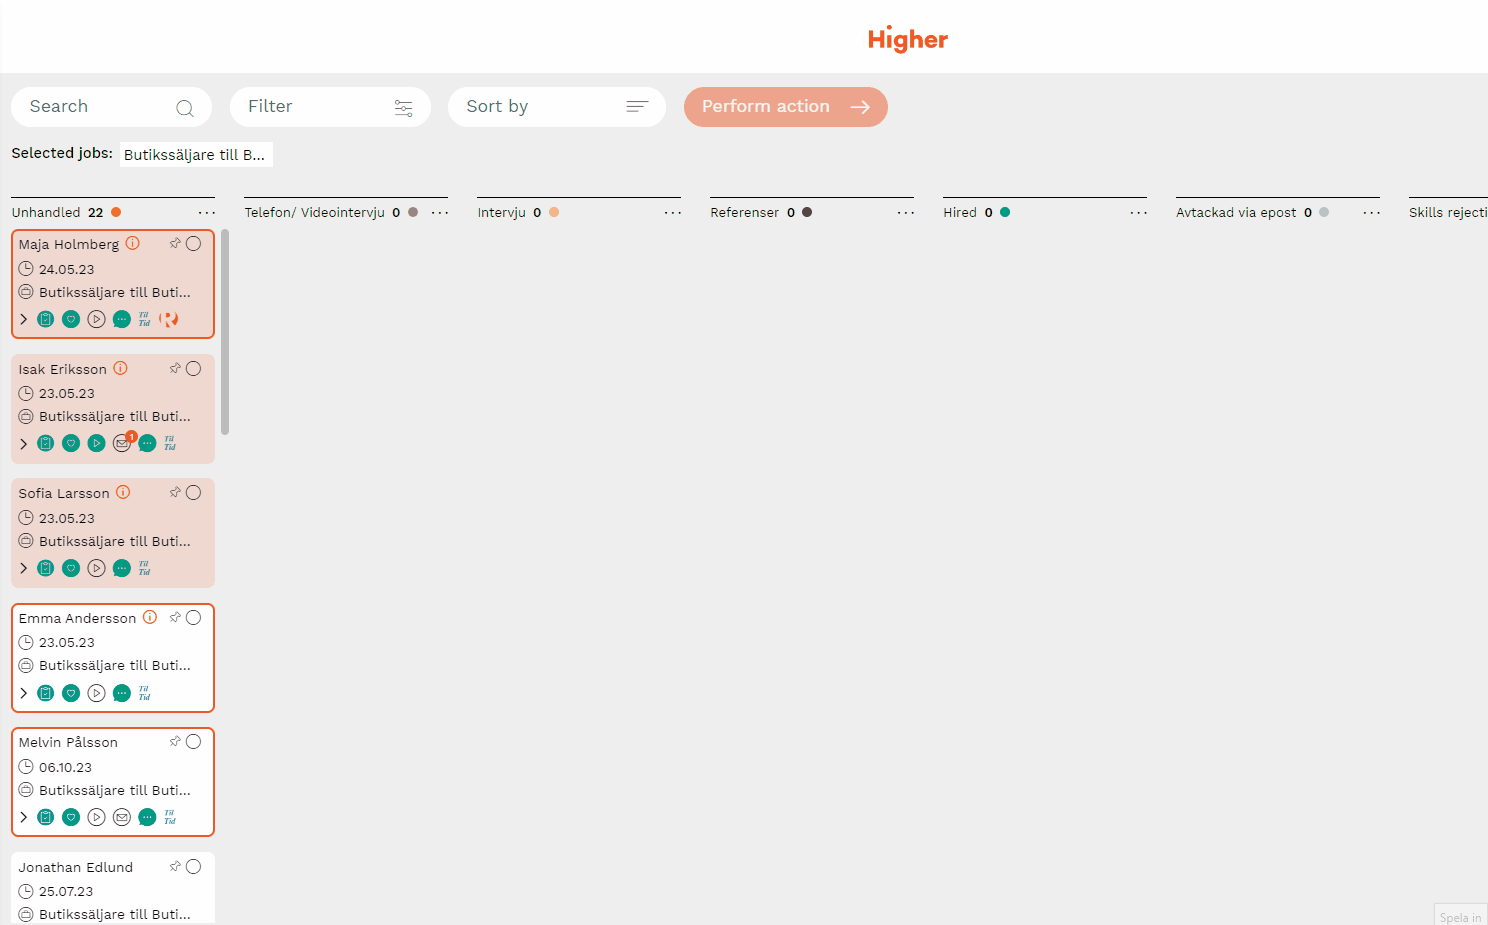Open the Filter dropdown
The height and width of the screenshot is (925, 1488).
[x=330, y=107]
